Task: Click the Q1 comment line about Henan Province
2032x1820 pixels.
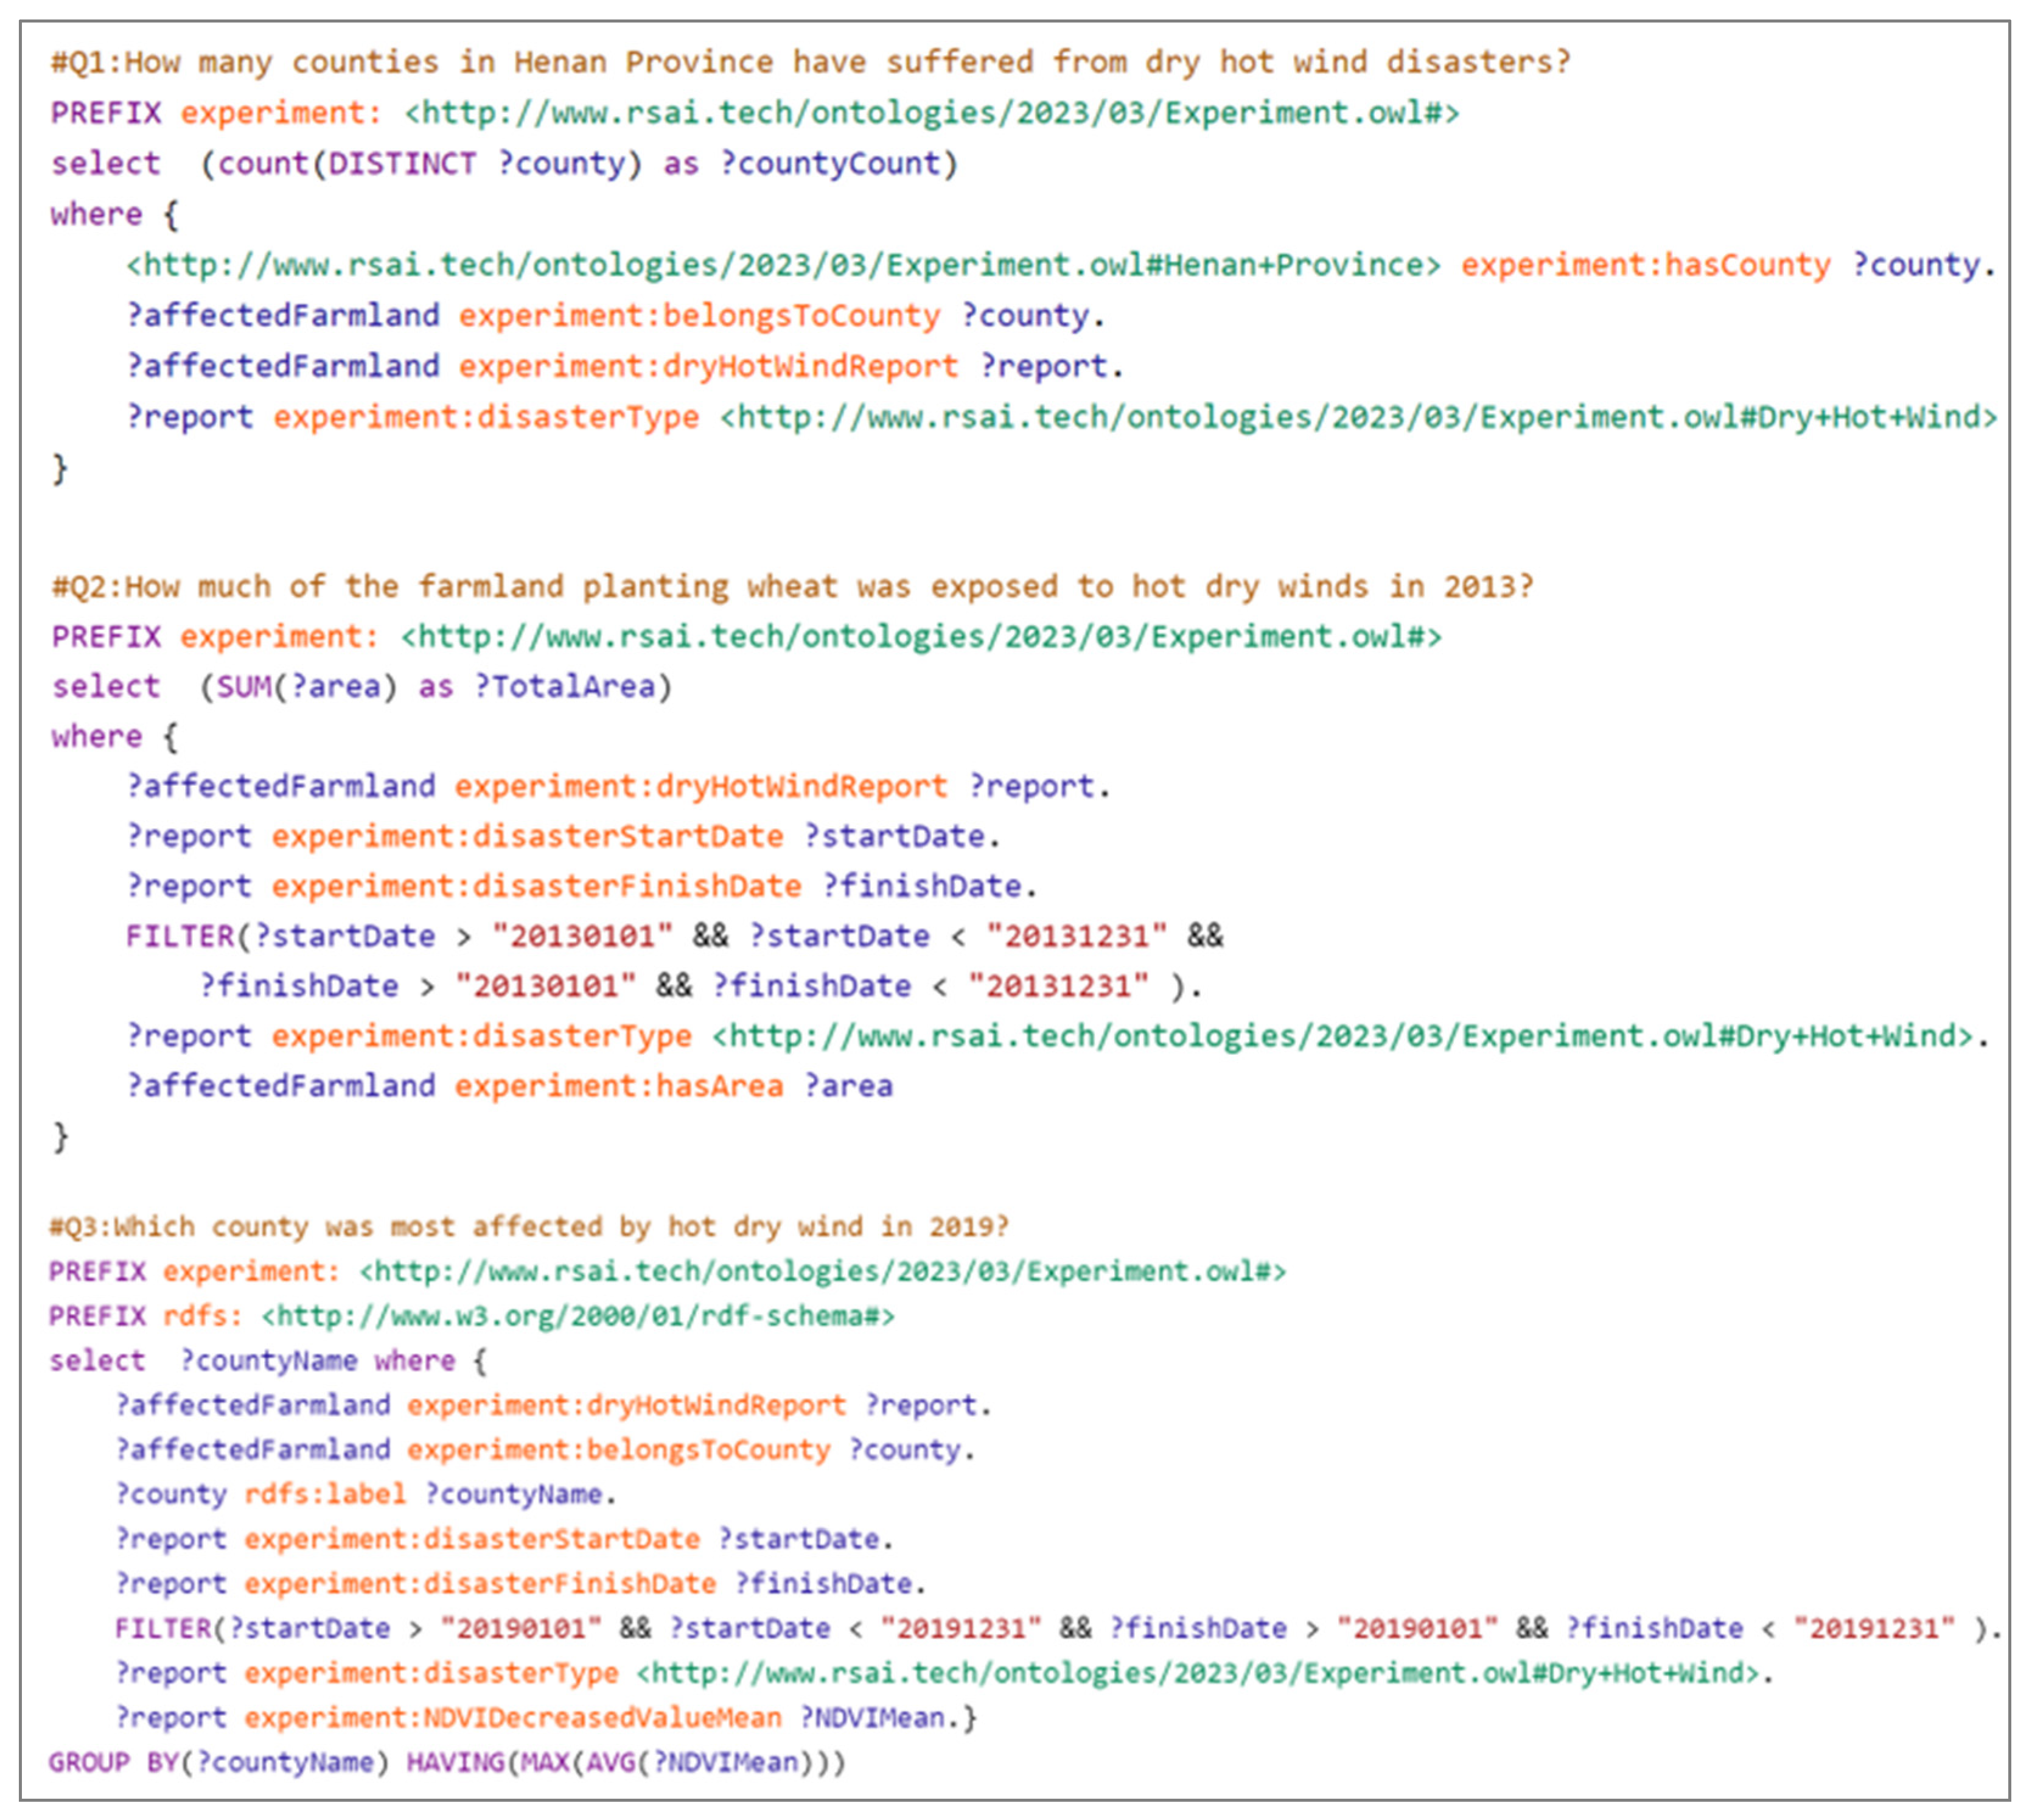Action: click(810, 62)
